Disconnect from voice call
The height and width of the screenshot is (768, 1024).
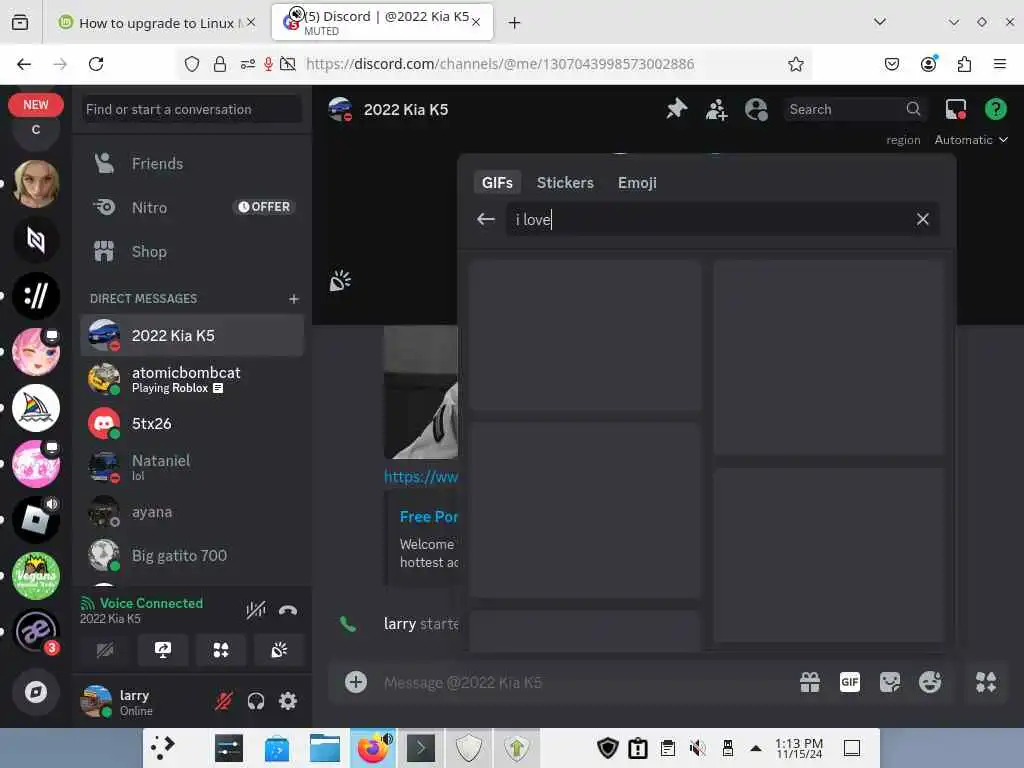click(x=287, y=610)
